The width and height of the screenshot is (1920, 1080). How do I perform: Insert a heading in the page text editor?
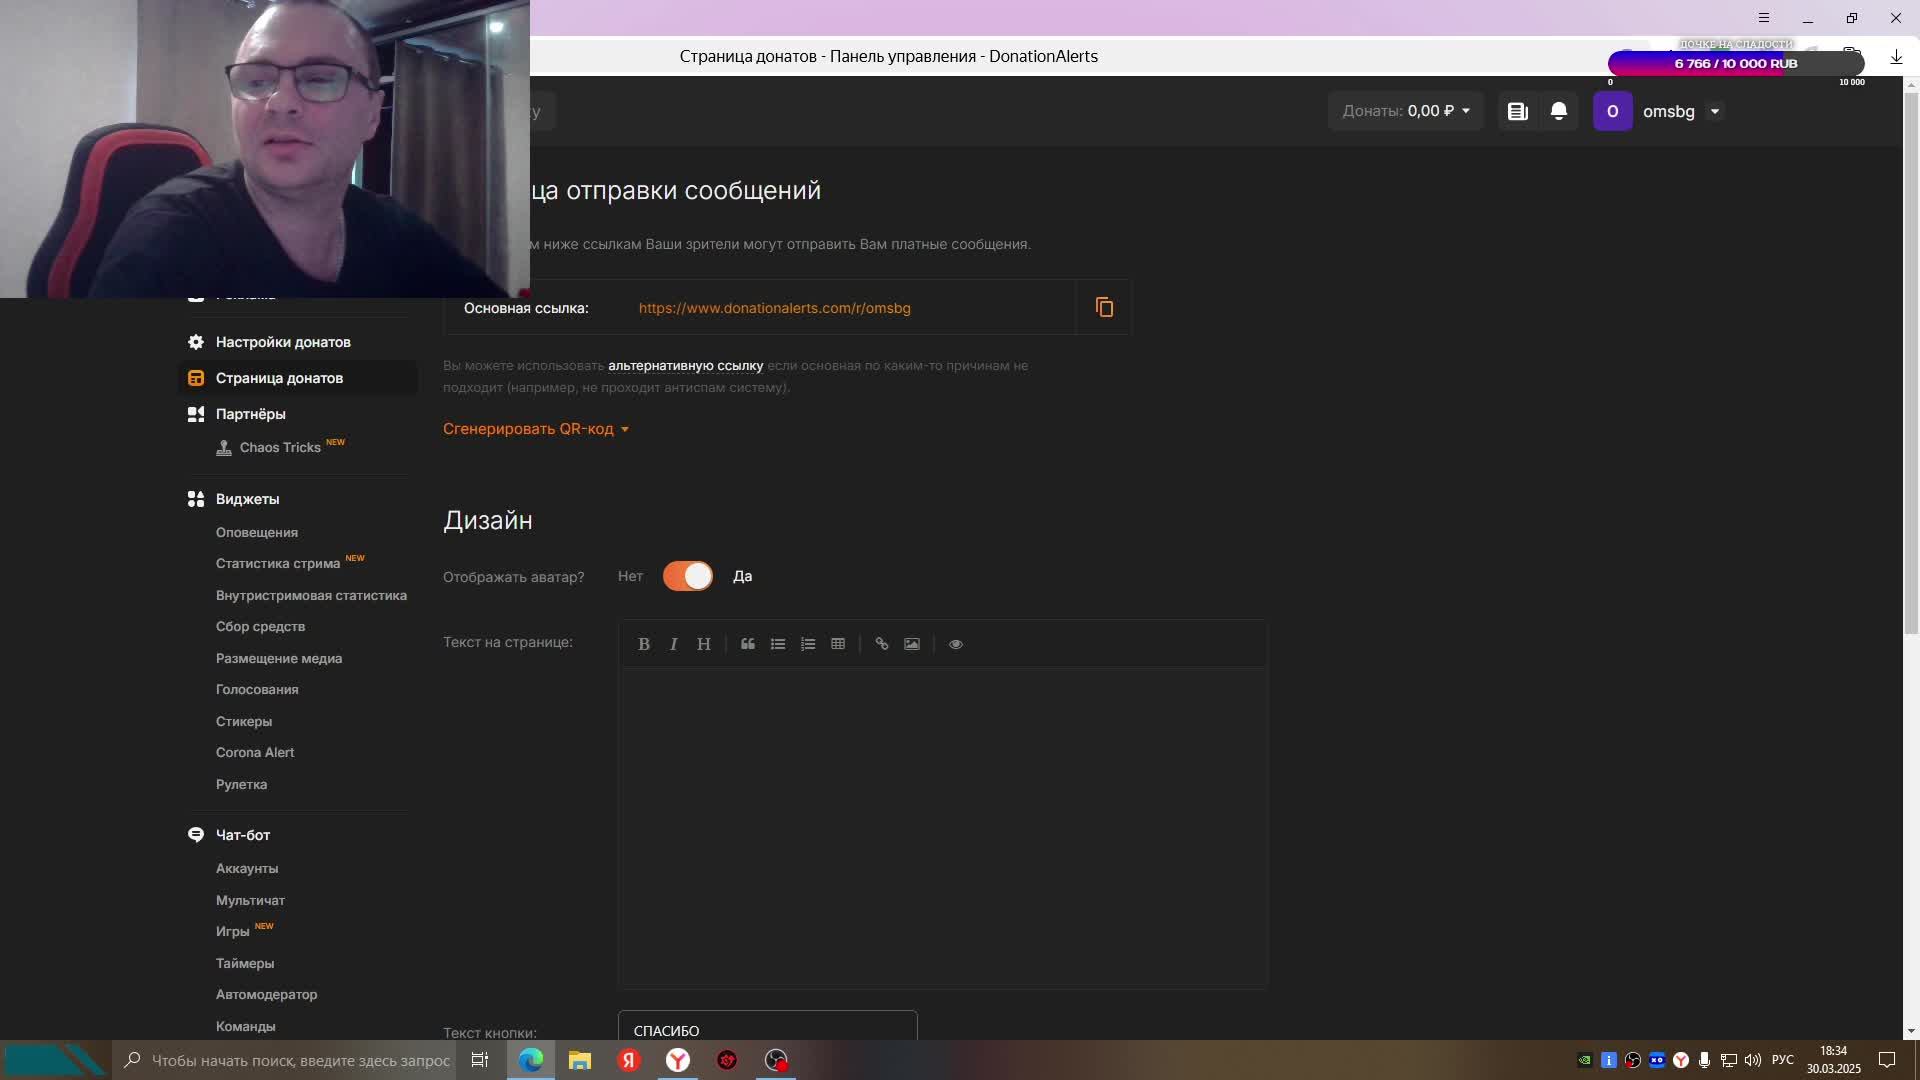coord(704,644)
